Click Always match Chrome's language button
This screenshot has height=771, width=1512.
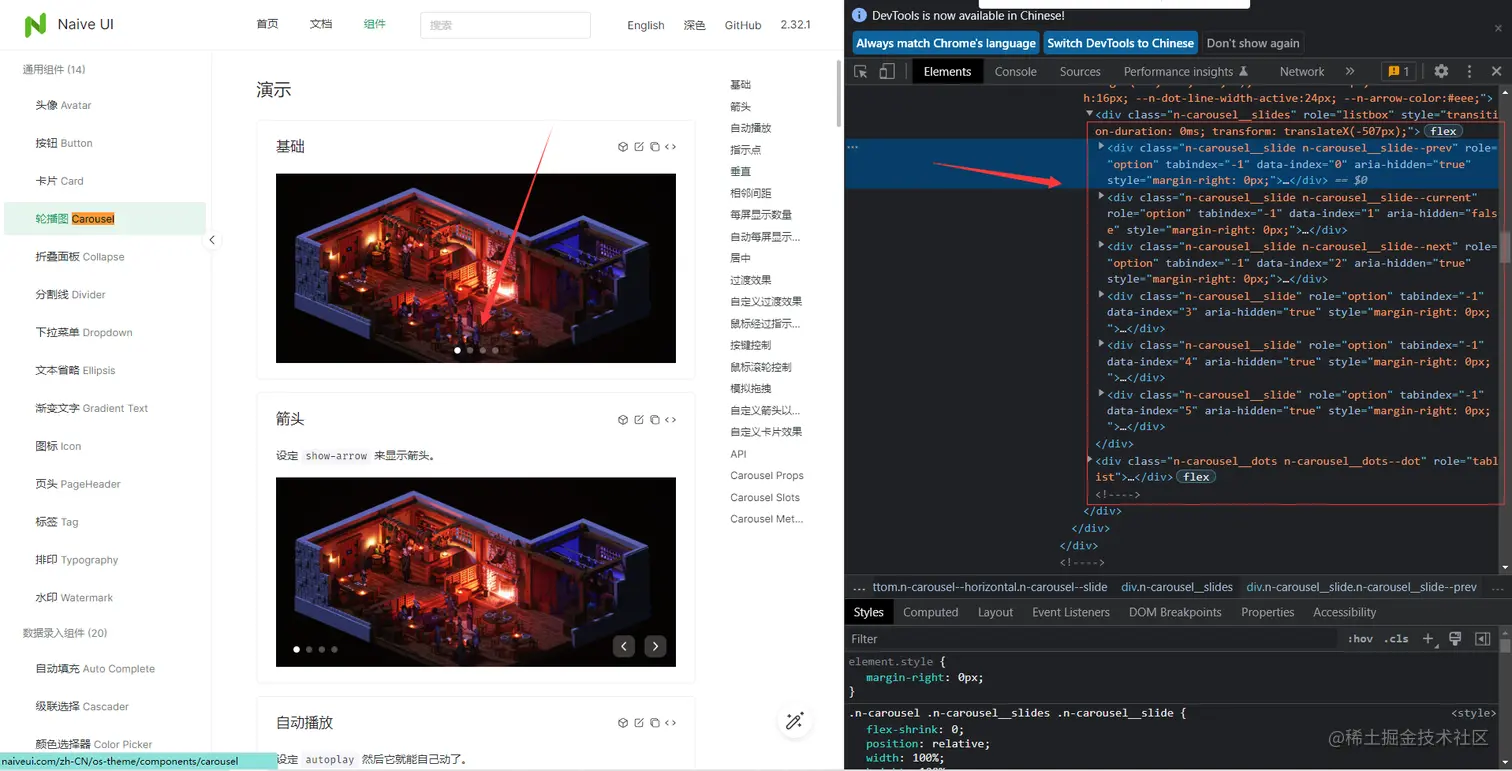coord(946,43)
